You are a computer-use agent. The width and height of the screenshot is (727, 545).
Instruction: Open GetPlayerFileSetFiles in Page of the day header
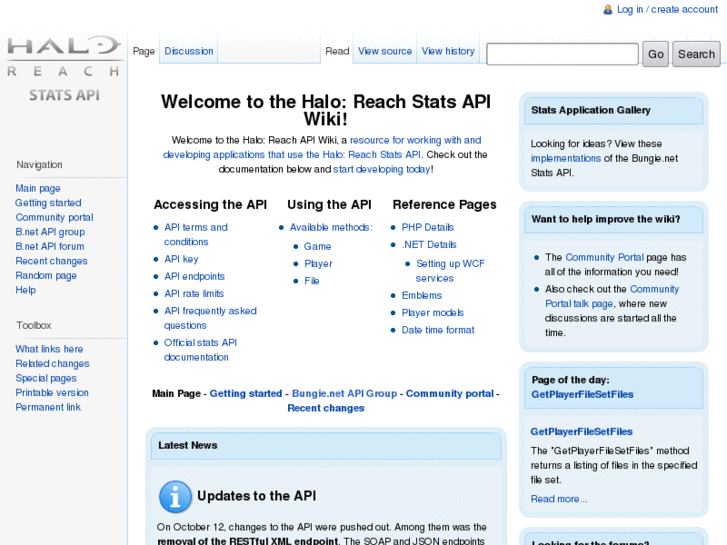[x=582, y=394]
